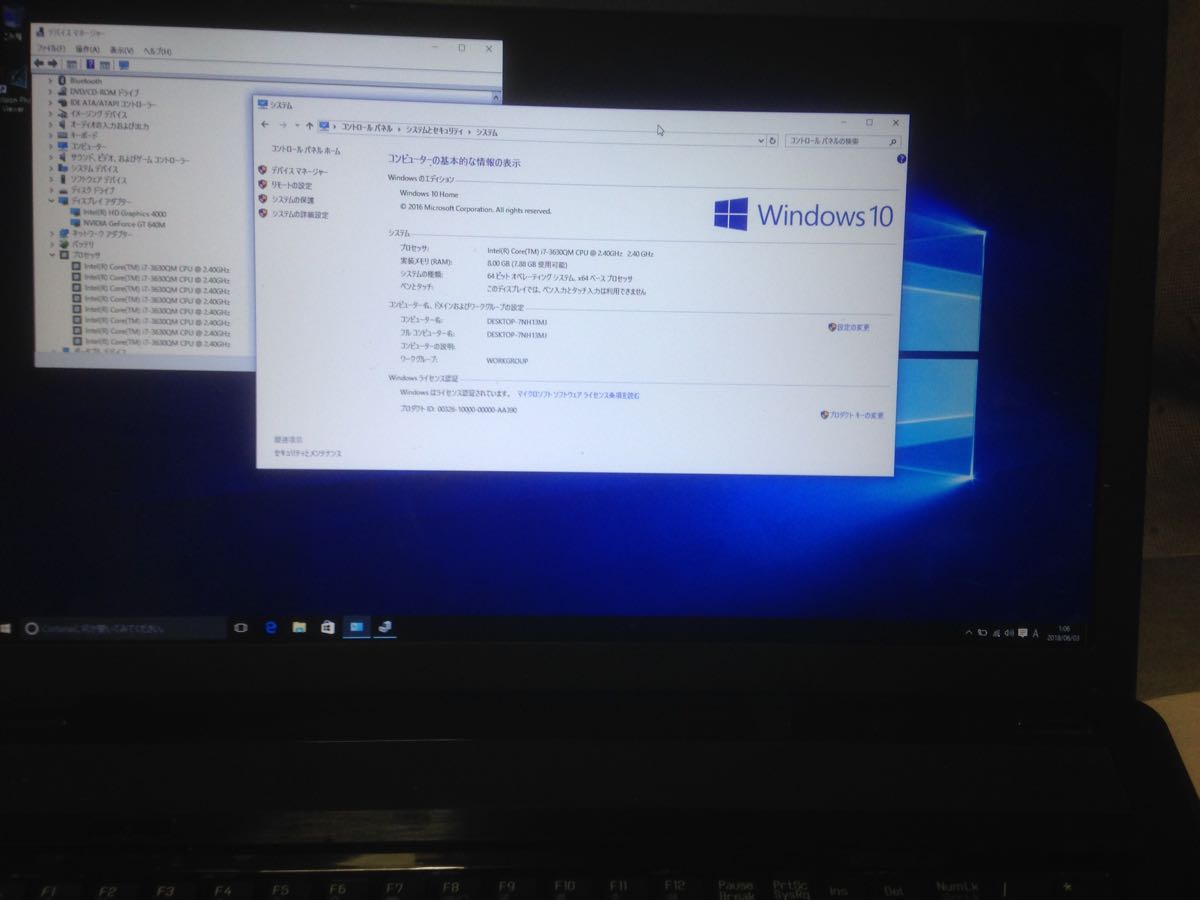
Task: Open コントロール パネル ホーム link
Action: coord(306,150)
